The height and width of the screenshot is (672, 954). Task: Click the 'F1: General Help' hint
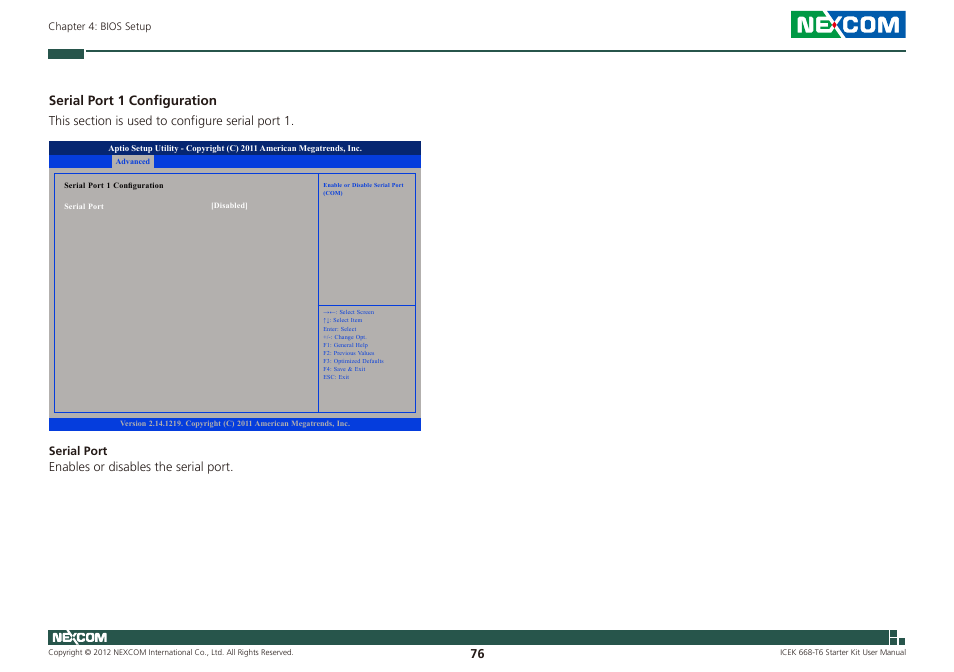pos(346,345)
